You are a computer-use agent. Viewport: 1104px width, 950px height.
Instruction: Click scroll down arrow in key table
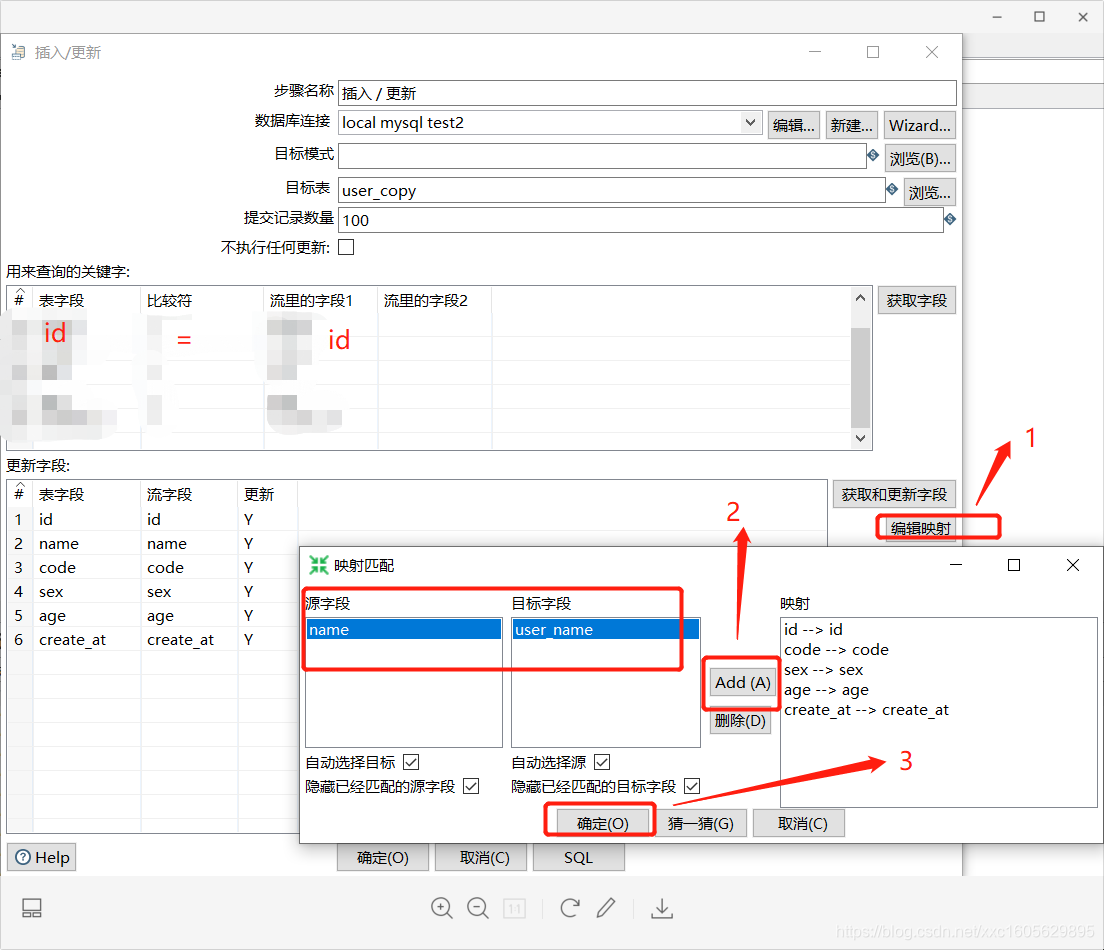[860, 438]
